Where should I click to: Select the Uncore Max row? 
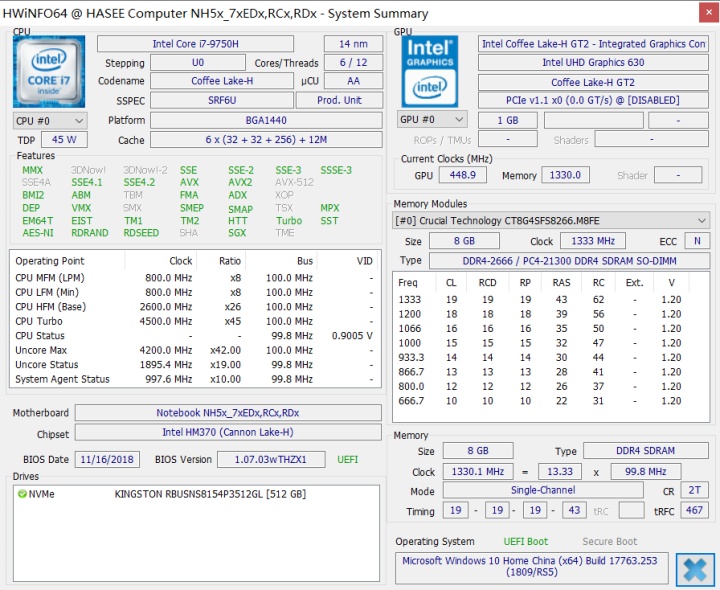(195, 350)
